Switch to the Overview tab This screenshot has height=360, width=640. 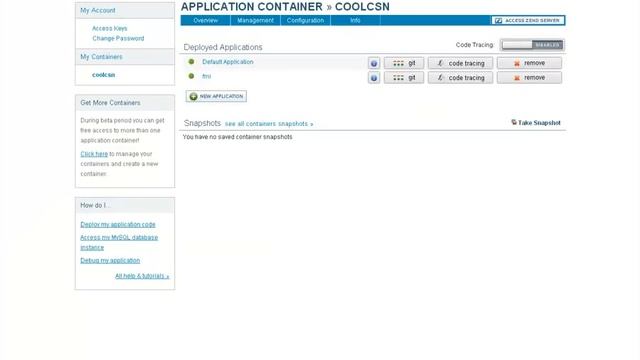(x=205, y=20)
